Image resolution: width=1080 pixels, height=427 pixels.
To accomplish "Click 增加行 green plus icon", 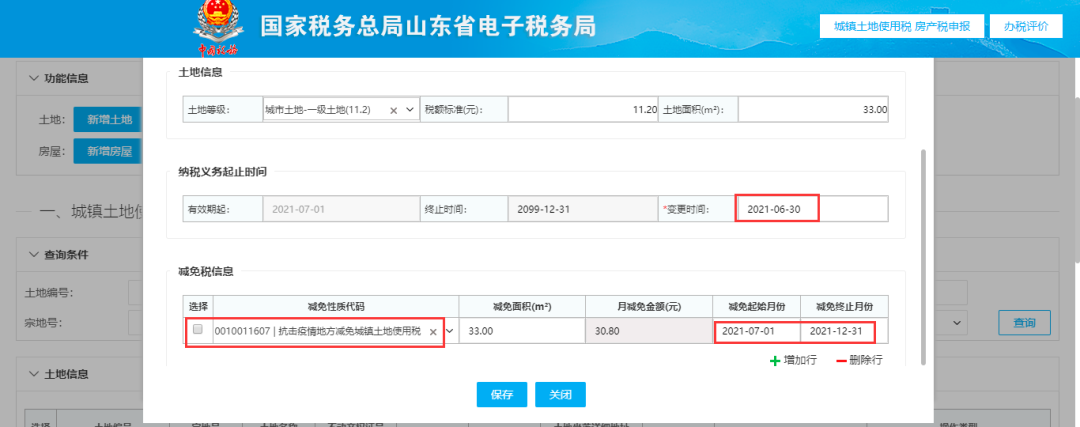I will click(775, 360).
